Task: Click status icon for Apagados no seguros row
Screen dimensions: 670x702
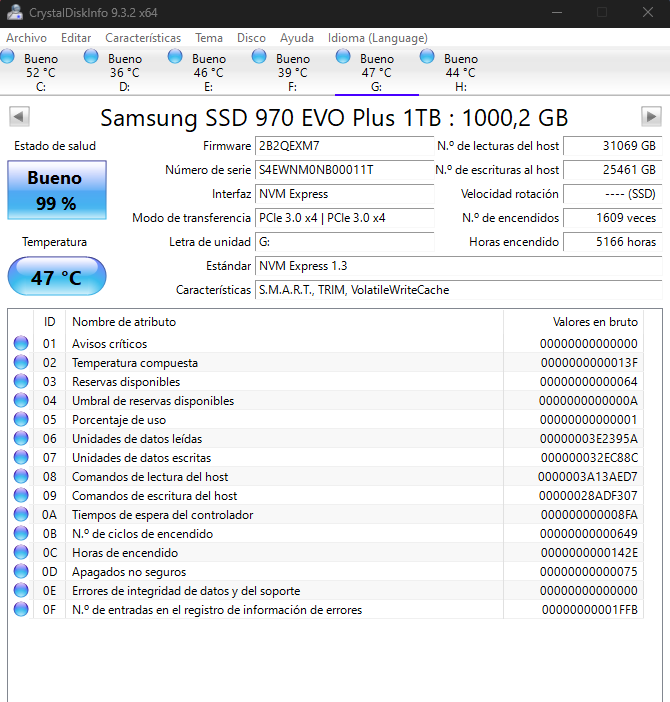Action: [21, 572]
